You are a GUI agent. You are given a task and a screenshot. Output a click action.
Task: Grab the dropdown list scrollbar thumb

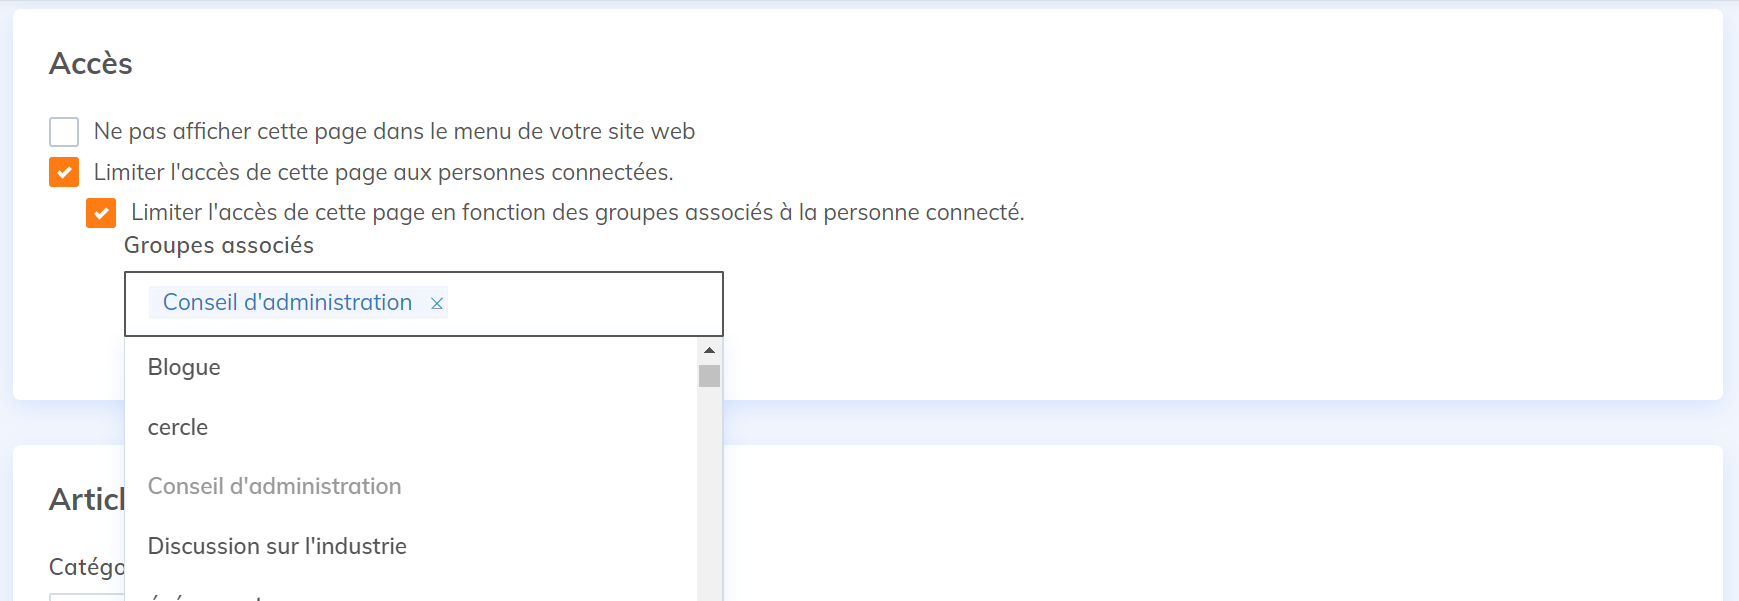coord(709,376)
